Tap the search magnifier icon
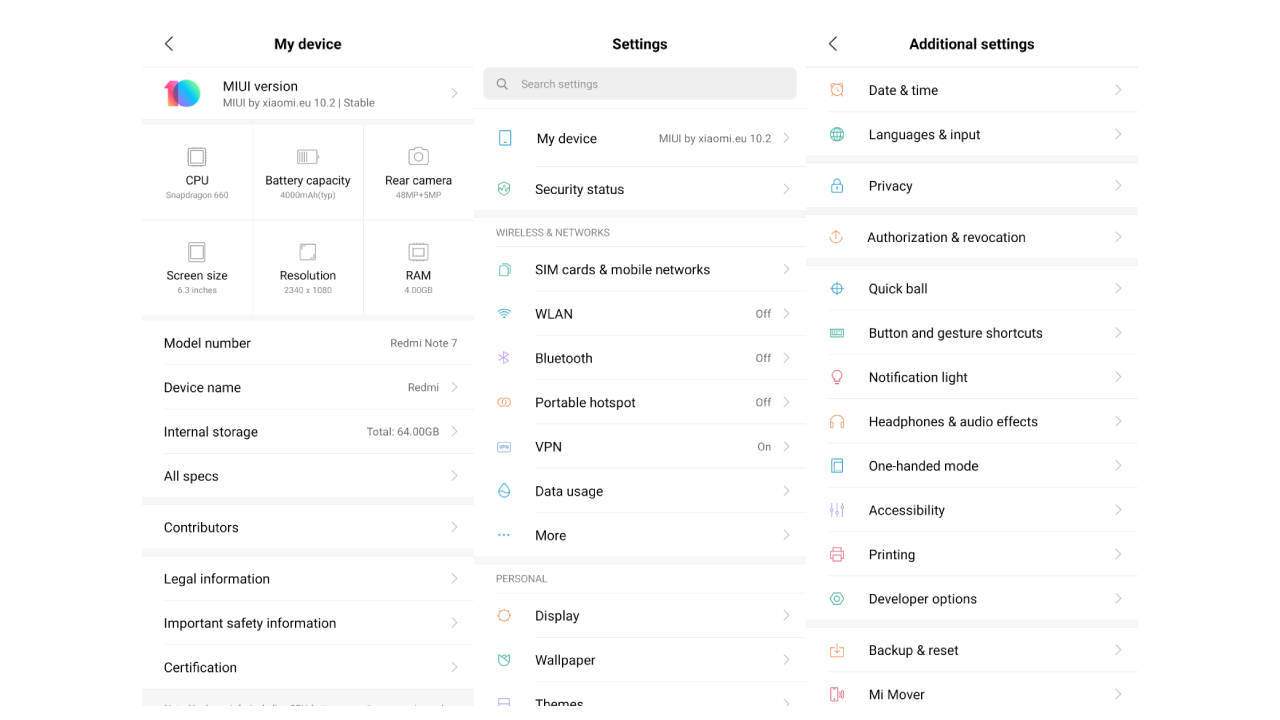Screen dimensions: 1280x720 click(x=502, y=84)
